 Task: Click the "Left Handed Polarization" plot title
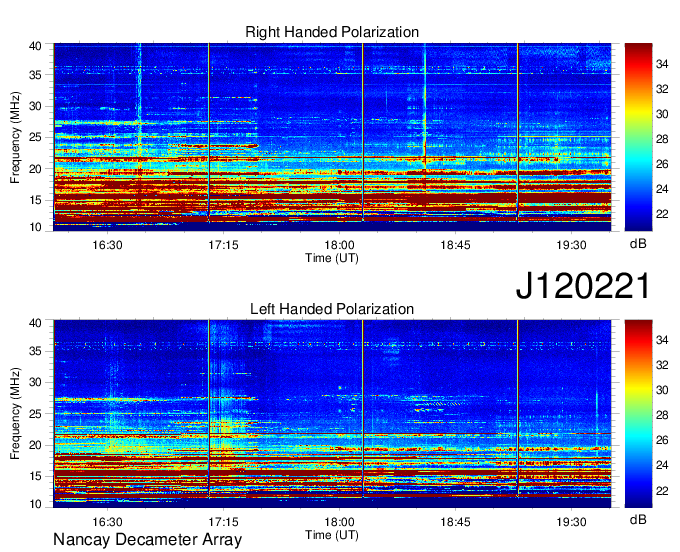(x=332, y=309)
